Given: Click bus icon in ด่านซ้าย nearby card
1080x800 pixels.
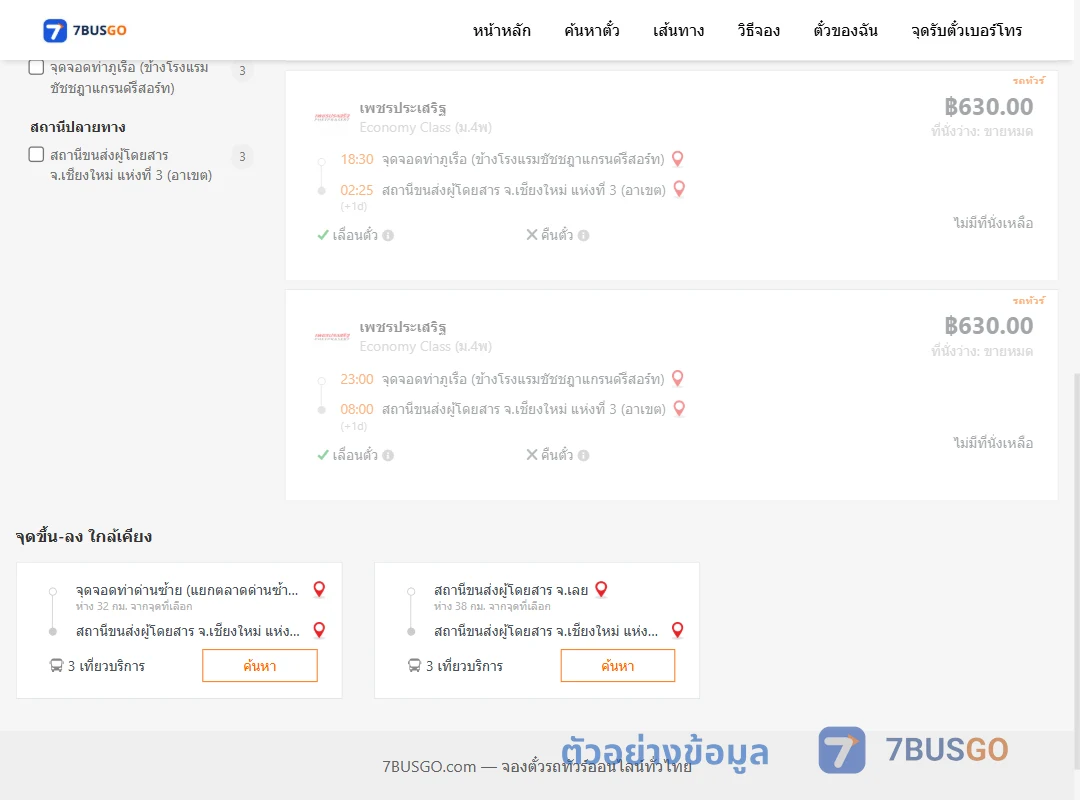Looking at the screenshot, I should (56, 666).
